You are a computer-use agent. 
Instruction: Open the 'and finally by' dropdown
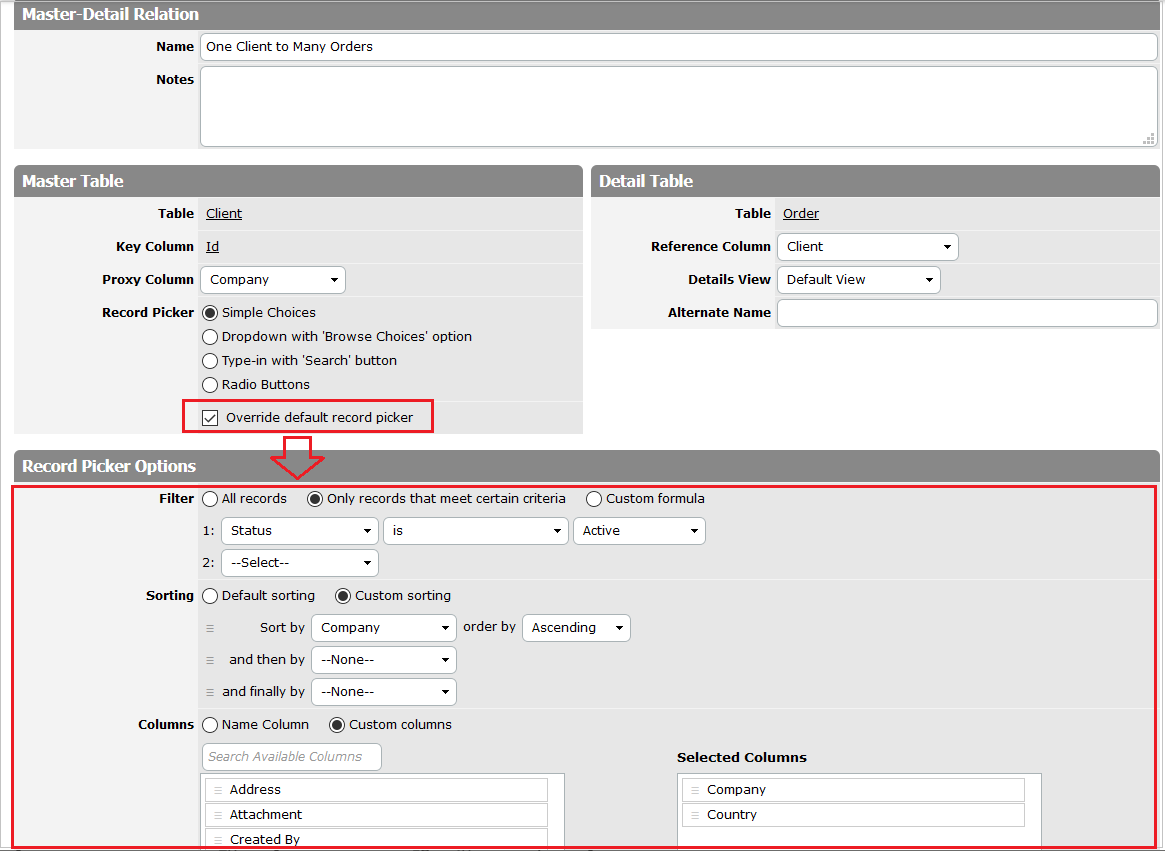click(x=384, y=692)
